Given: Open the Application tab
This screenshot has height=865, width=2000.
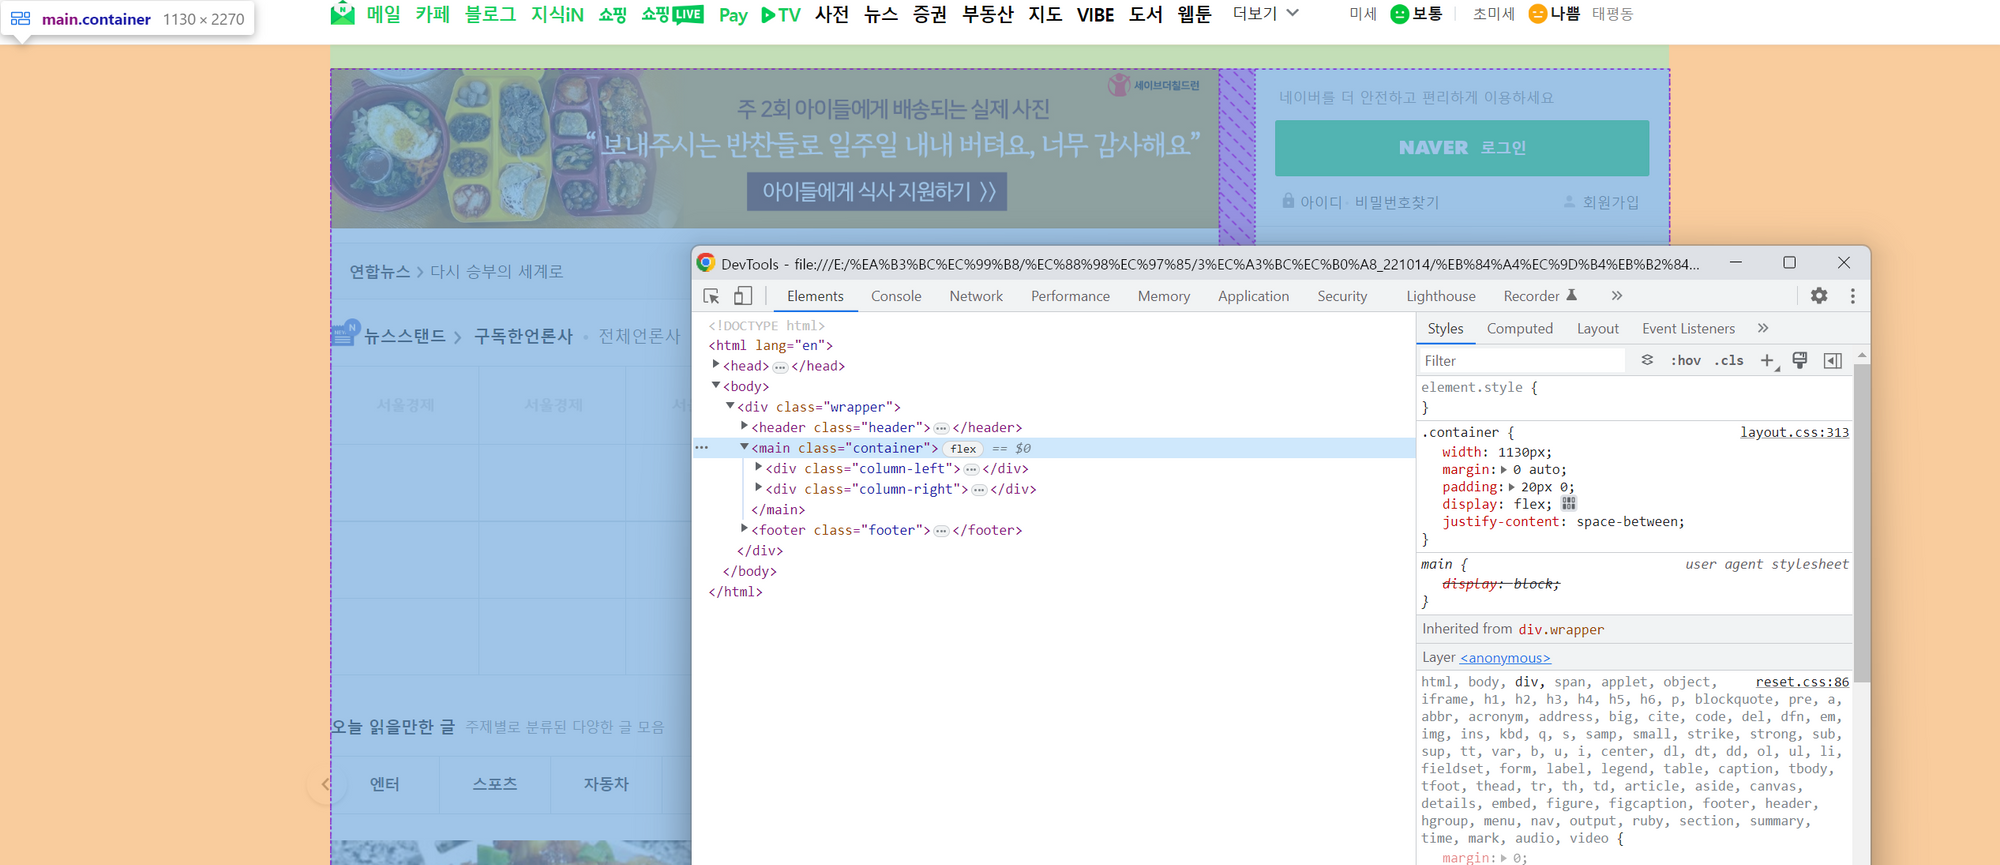Looking at the screenshot, I should point(1253,296).
